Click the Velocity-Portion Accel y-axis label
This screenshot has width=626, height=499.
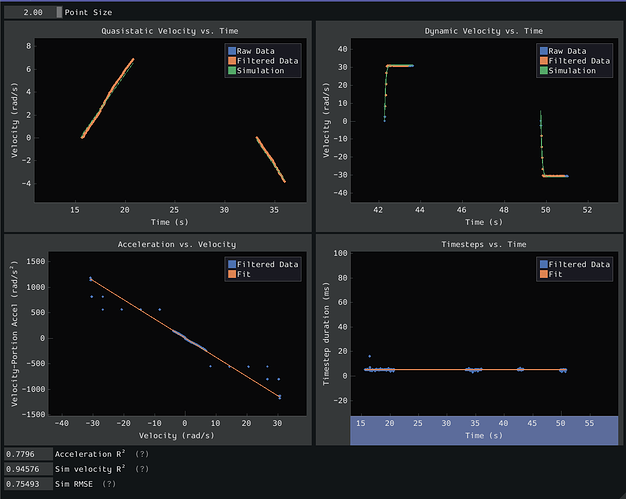click(14, 334)
